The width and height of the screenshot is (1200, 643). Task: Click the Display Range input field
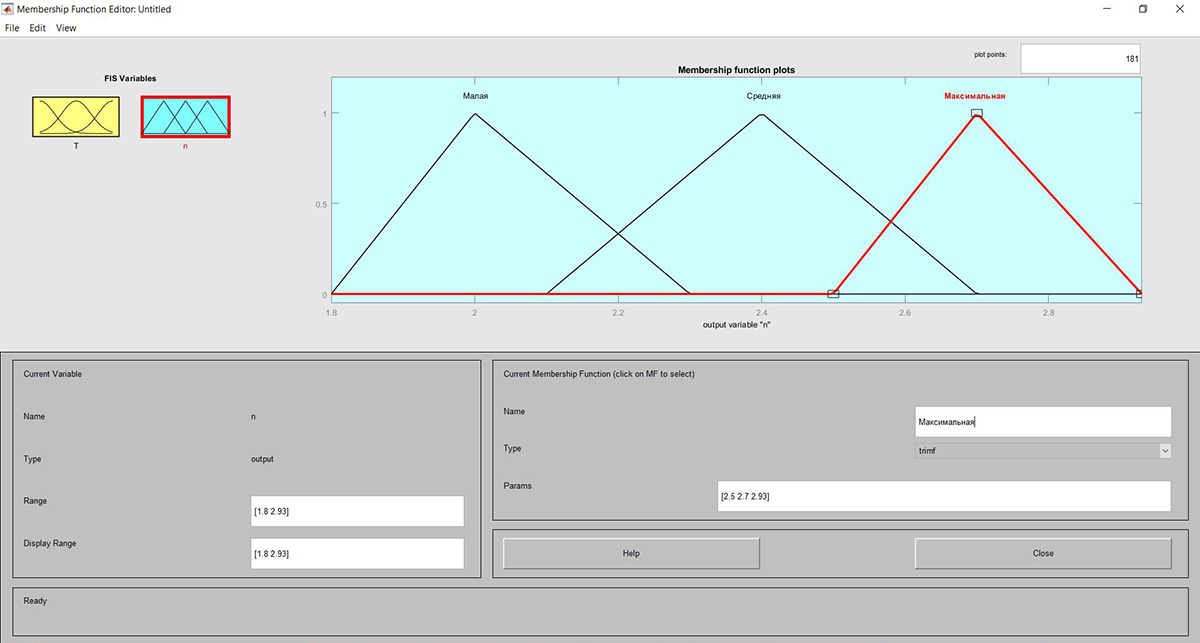(x=357, y=553)
